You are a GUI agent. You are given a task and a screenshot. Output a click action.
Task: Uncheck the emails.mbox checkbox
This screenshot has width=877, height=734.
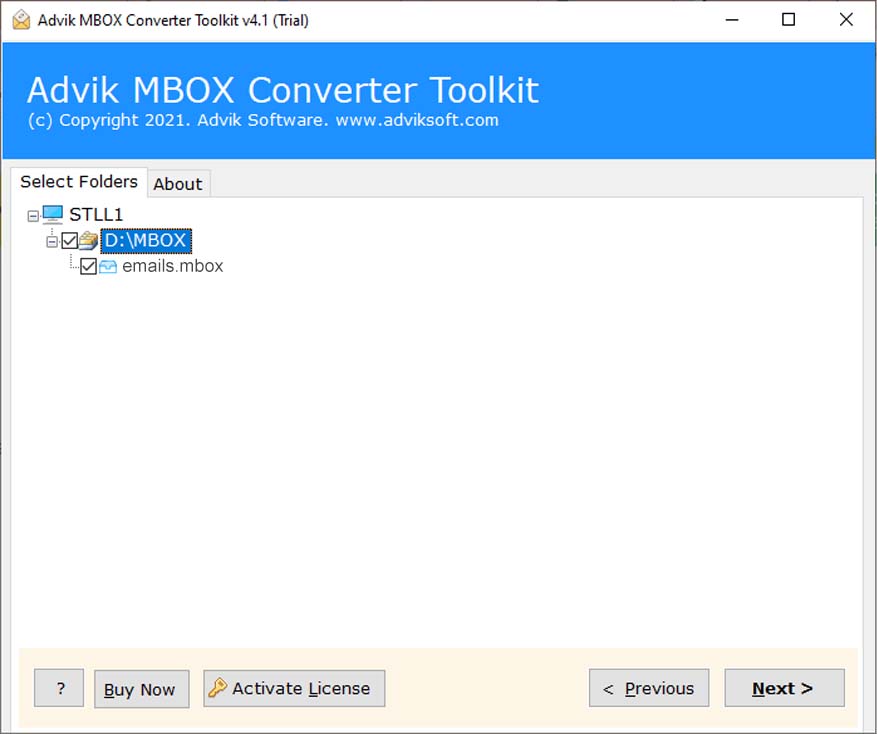coord(88,266)
